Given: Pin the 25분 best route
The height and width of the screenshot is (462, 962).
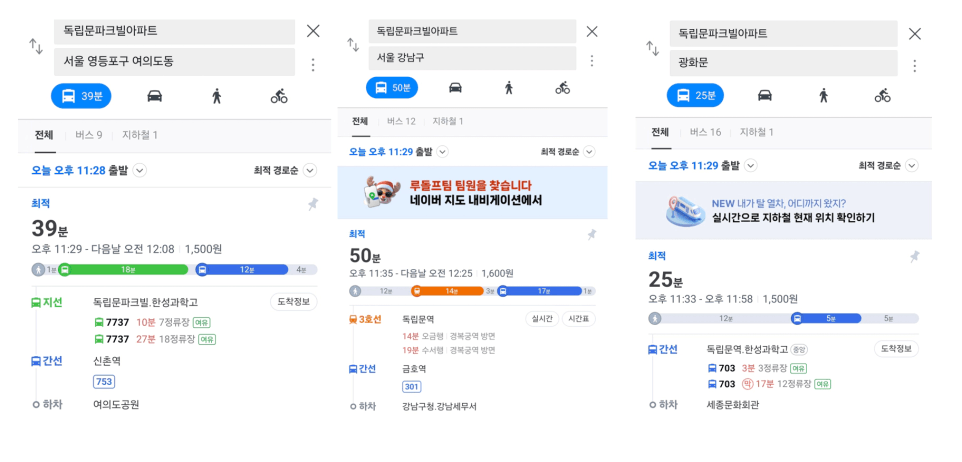Looking at the screenshot, I should tap(914, 256).
